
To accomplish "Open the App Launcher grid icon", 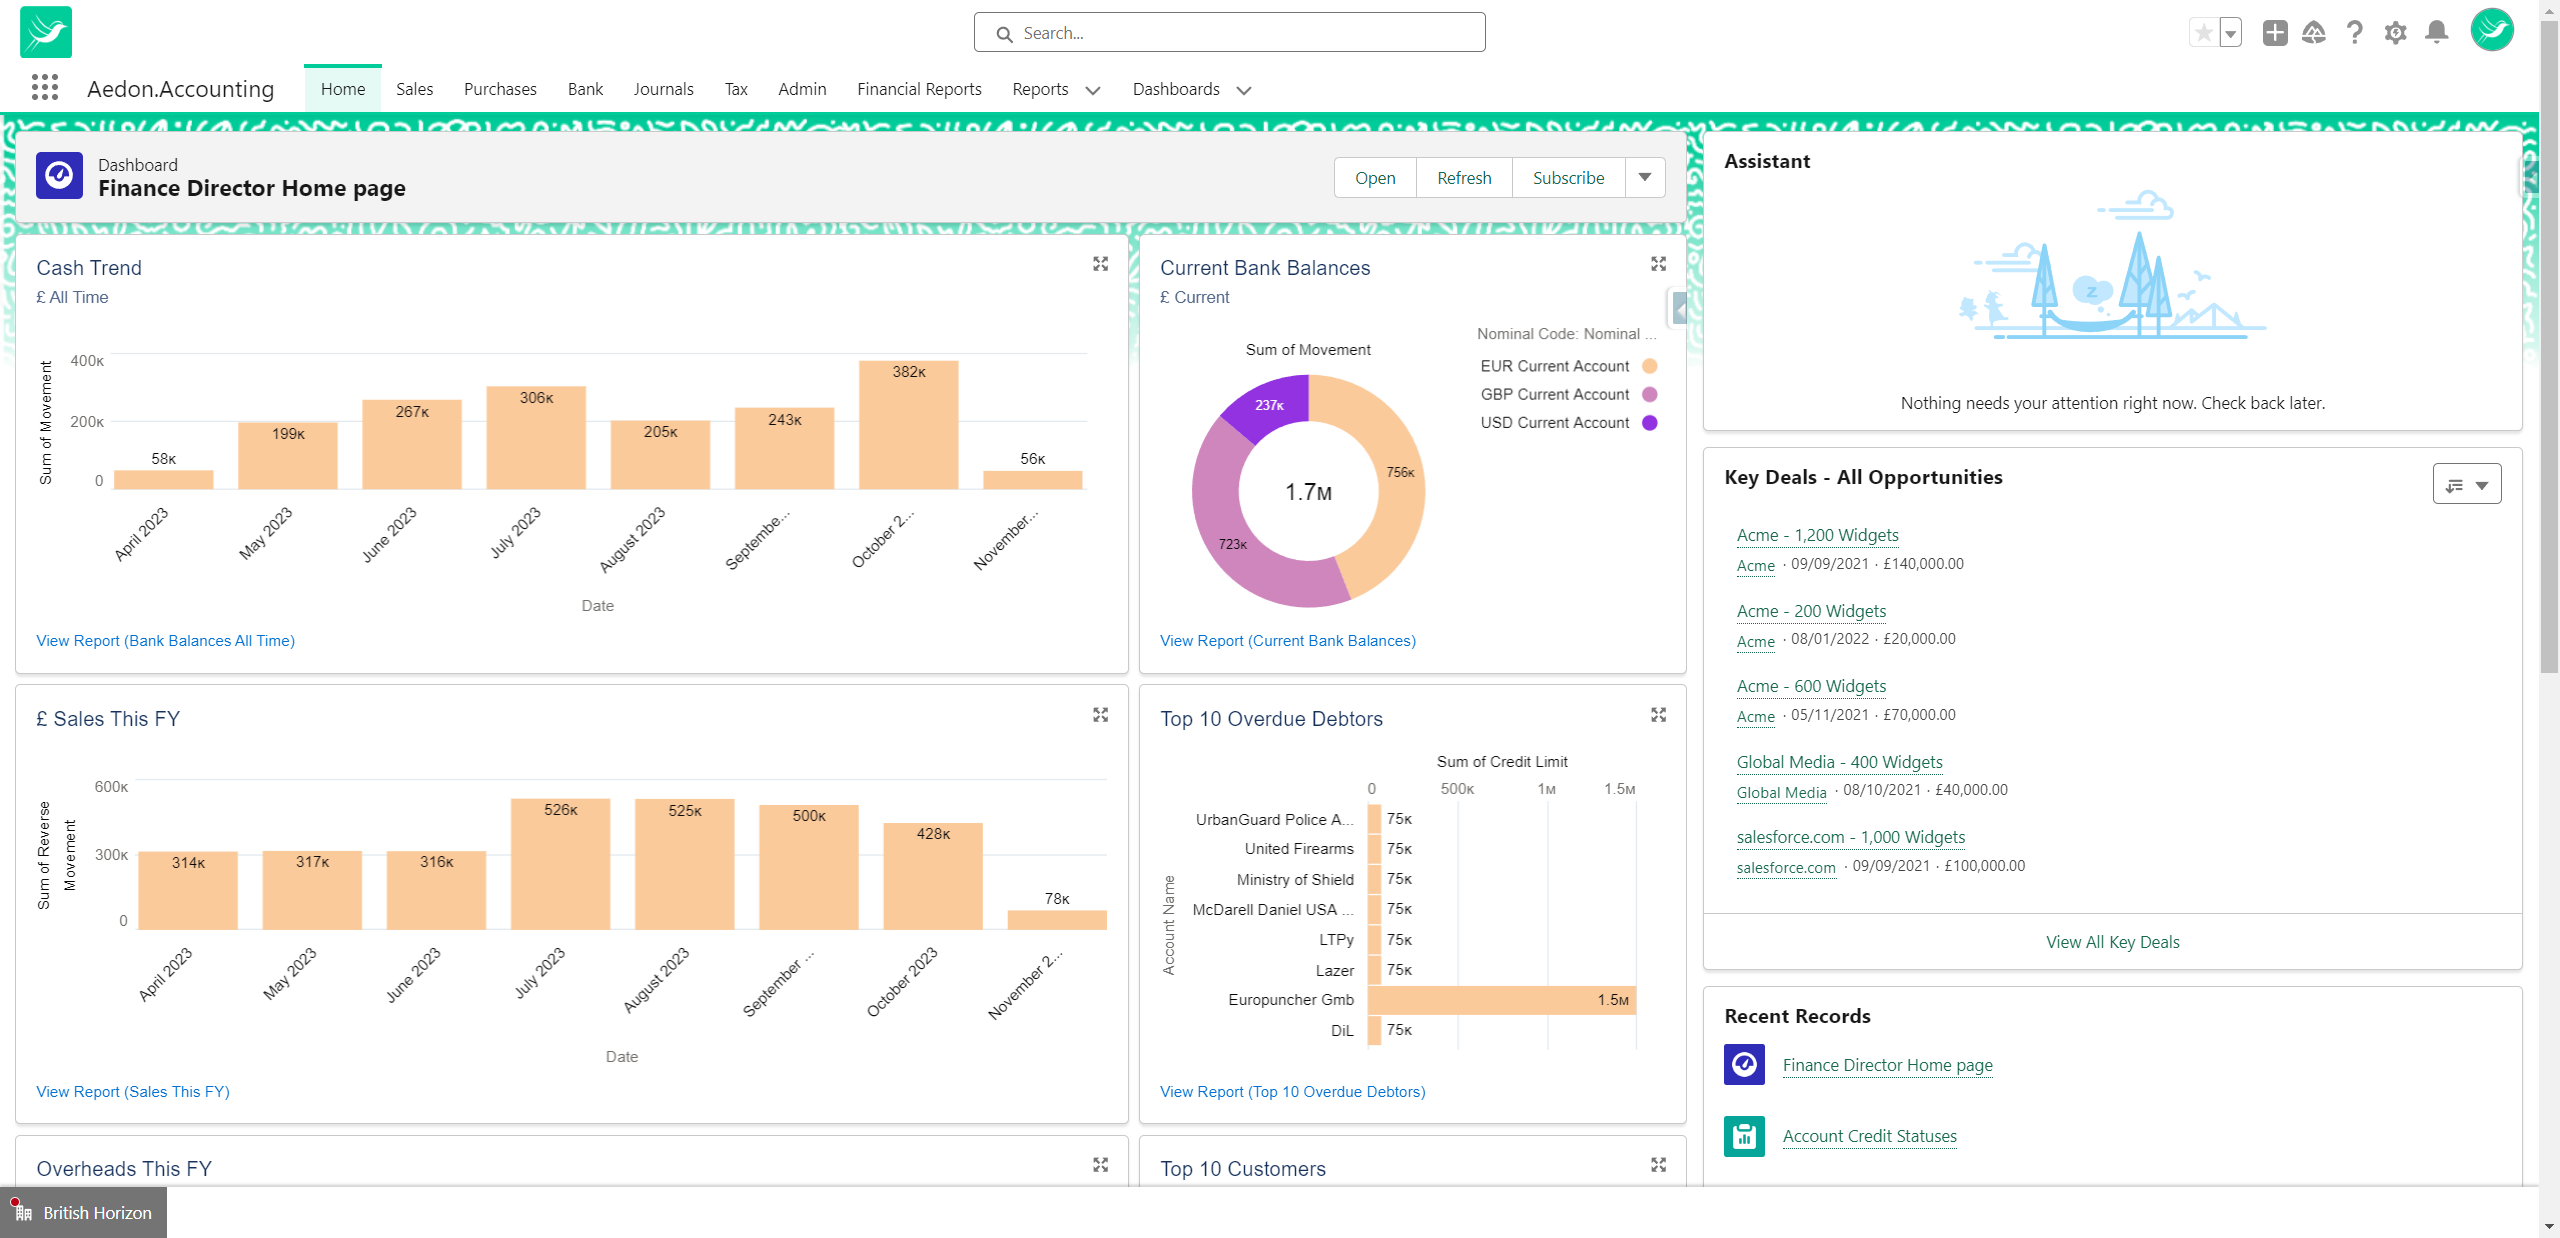I will point(44,88).
